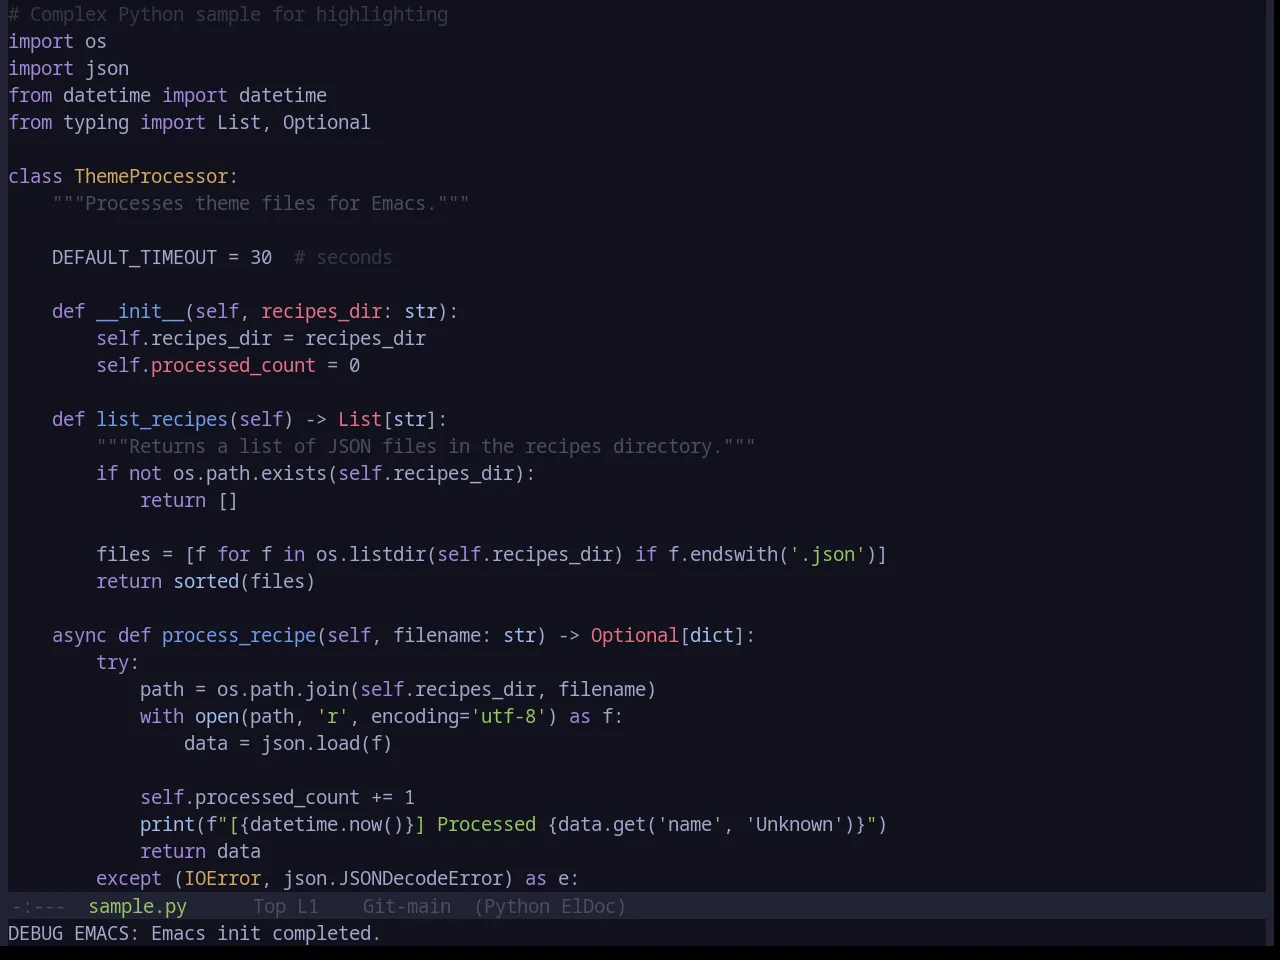Click the 'json.load(f)' call
Screen dimensions: 1280x960
327,743
